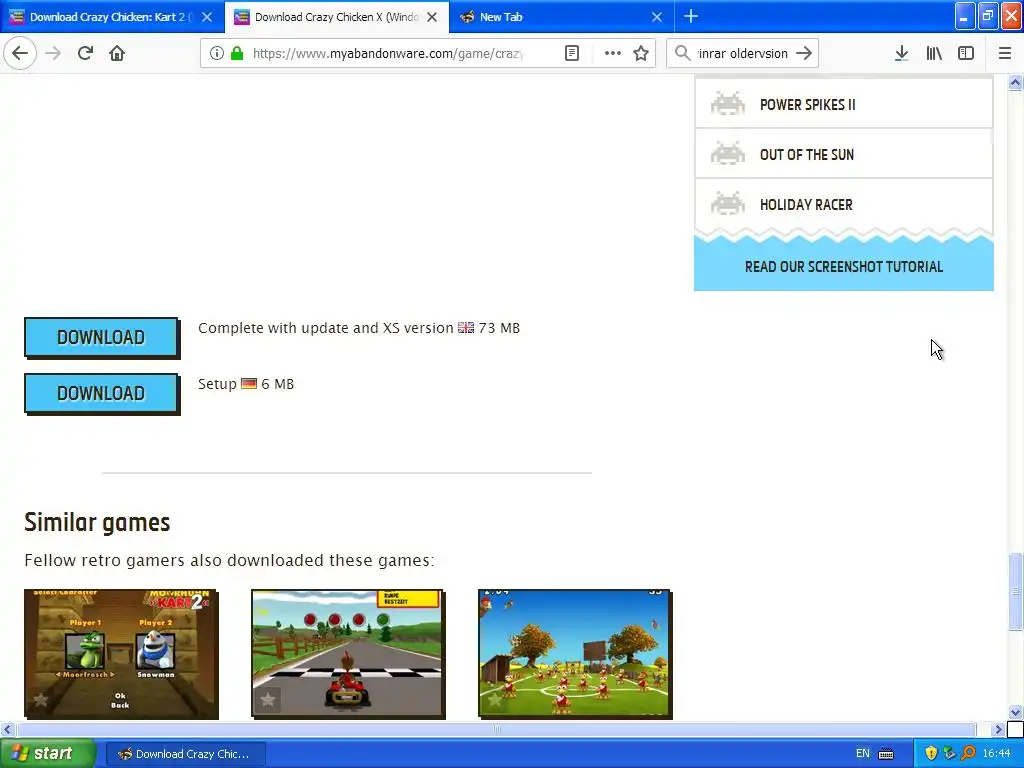Click the EN language indicator
The height and width of the screenshot is (768, 1024).
pos(862,754)
